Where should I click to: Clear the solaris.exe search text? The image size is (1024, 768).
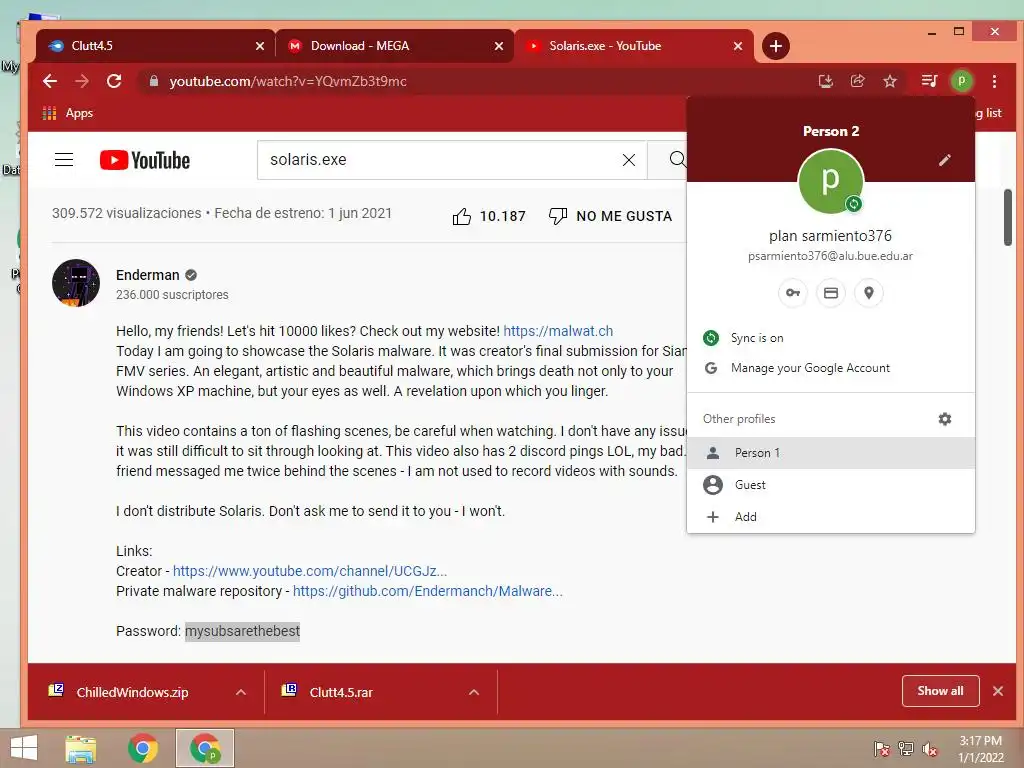tap(628, 160)
